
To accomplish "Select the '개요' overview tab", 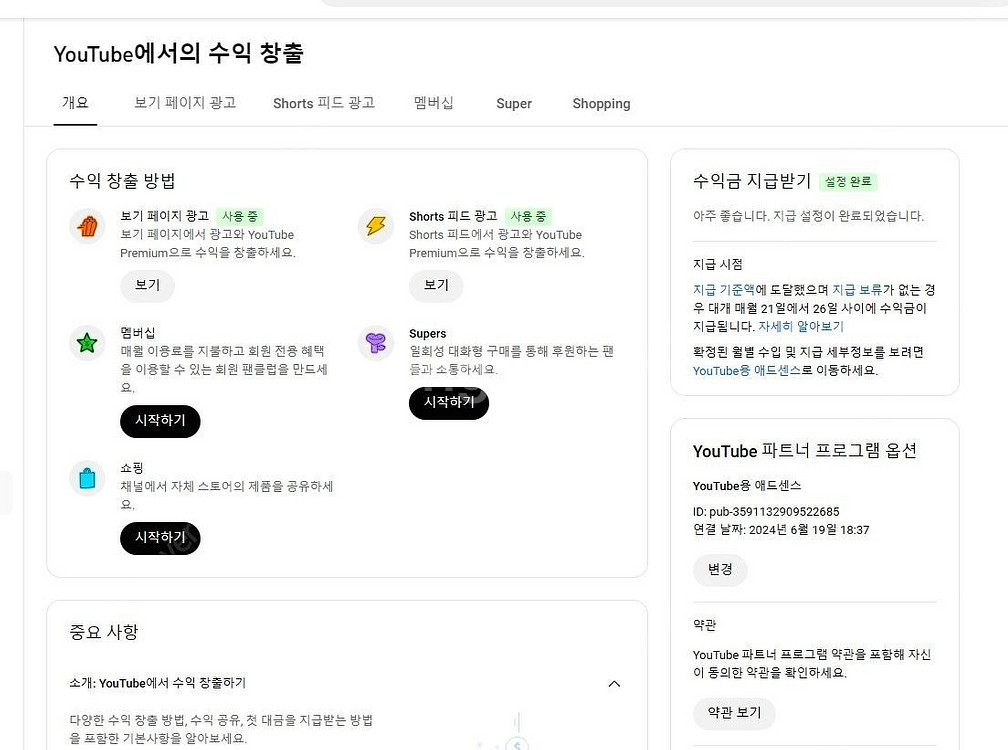I will 75,103.
